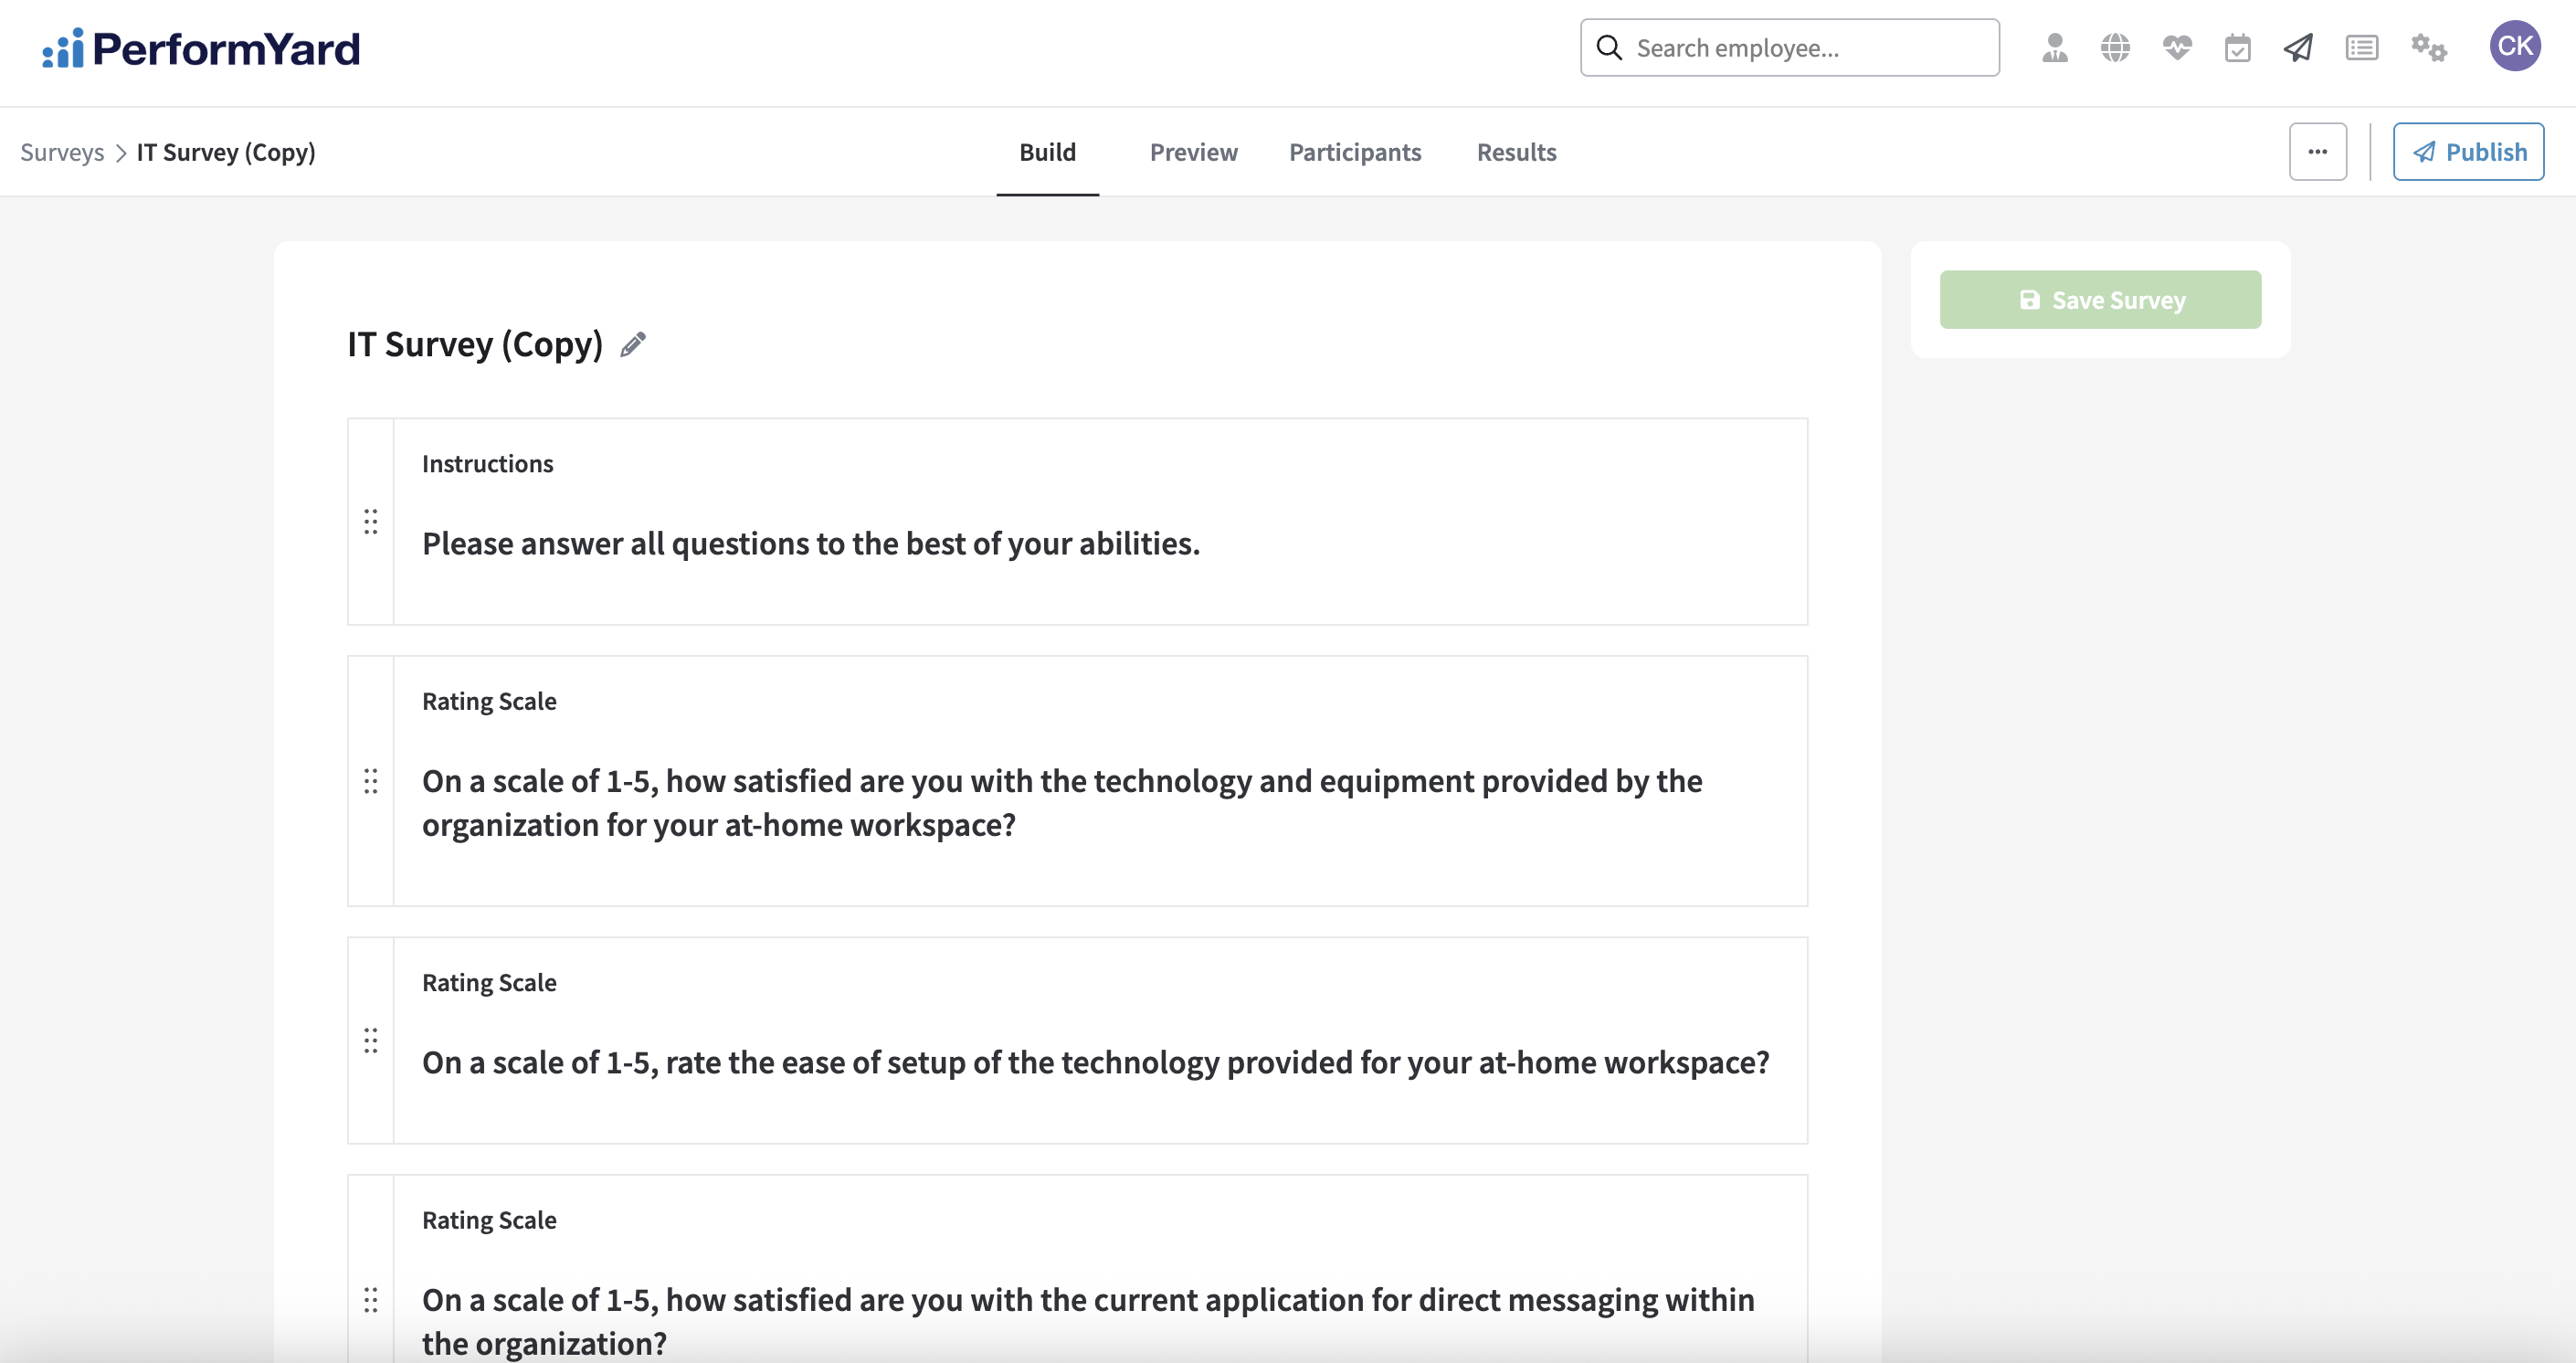Click the Publish button
This screenshot has height=1363, width=2576.
coord(2468,152)
